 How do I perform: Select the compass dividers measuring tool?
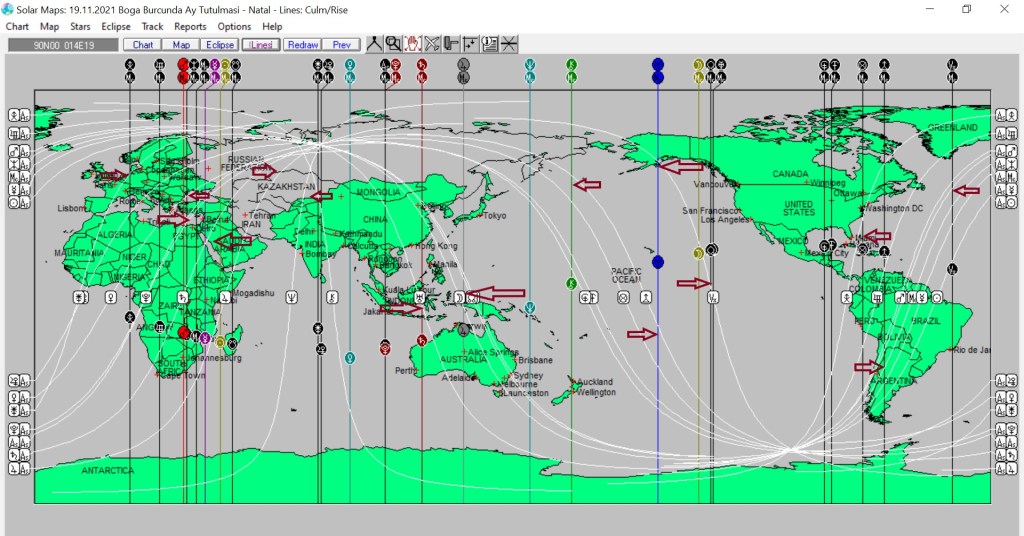[375, 44]
